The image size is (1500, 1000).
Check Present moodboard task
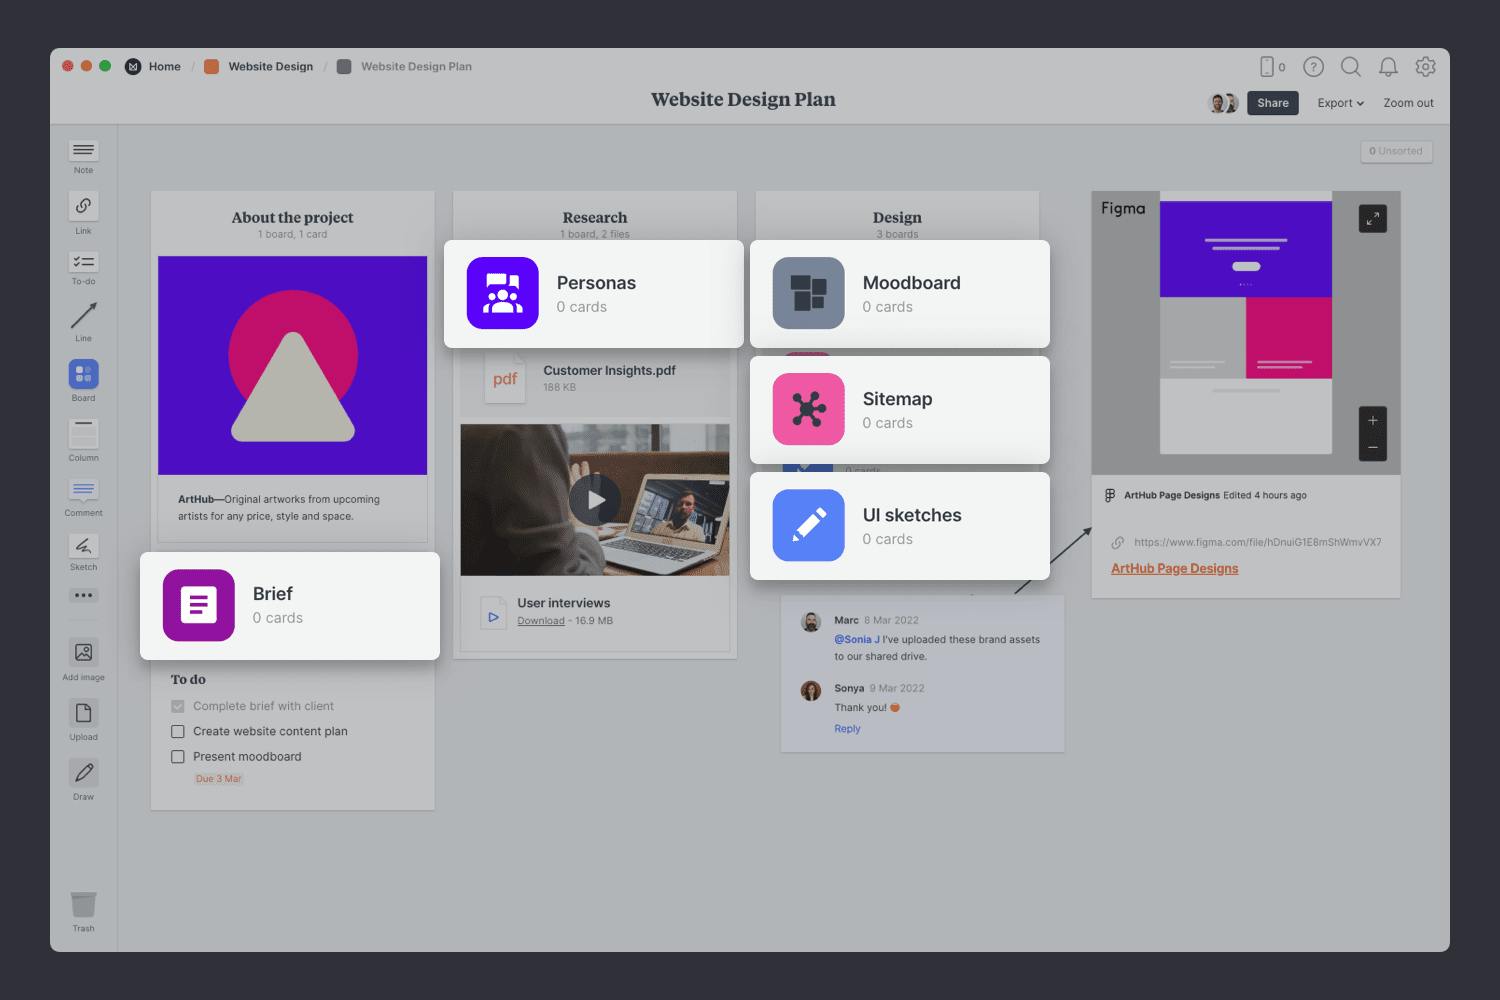[178, 757]
